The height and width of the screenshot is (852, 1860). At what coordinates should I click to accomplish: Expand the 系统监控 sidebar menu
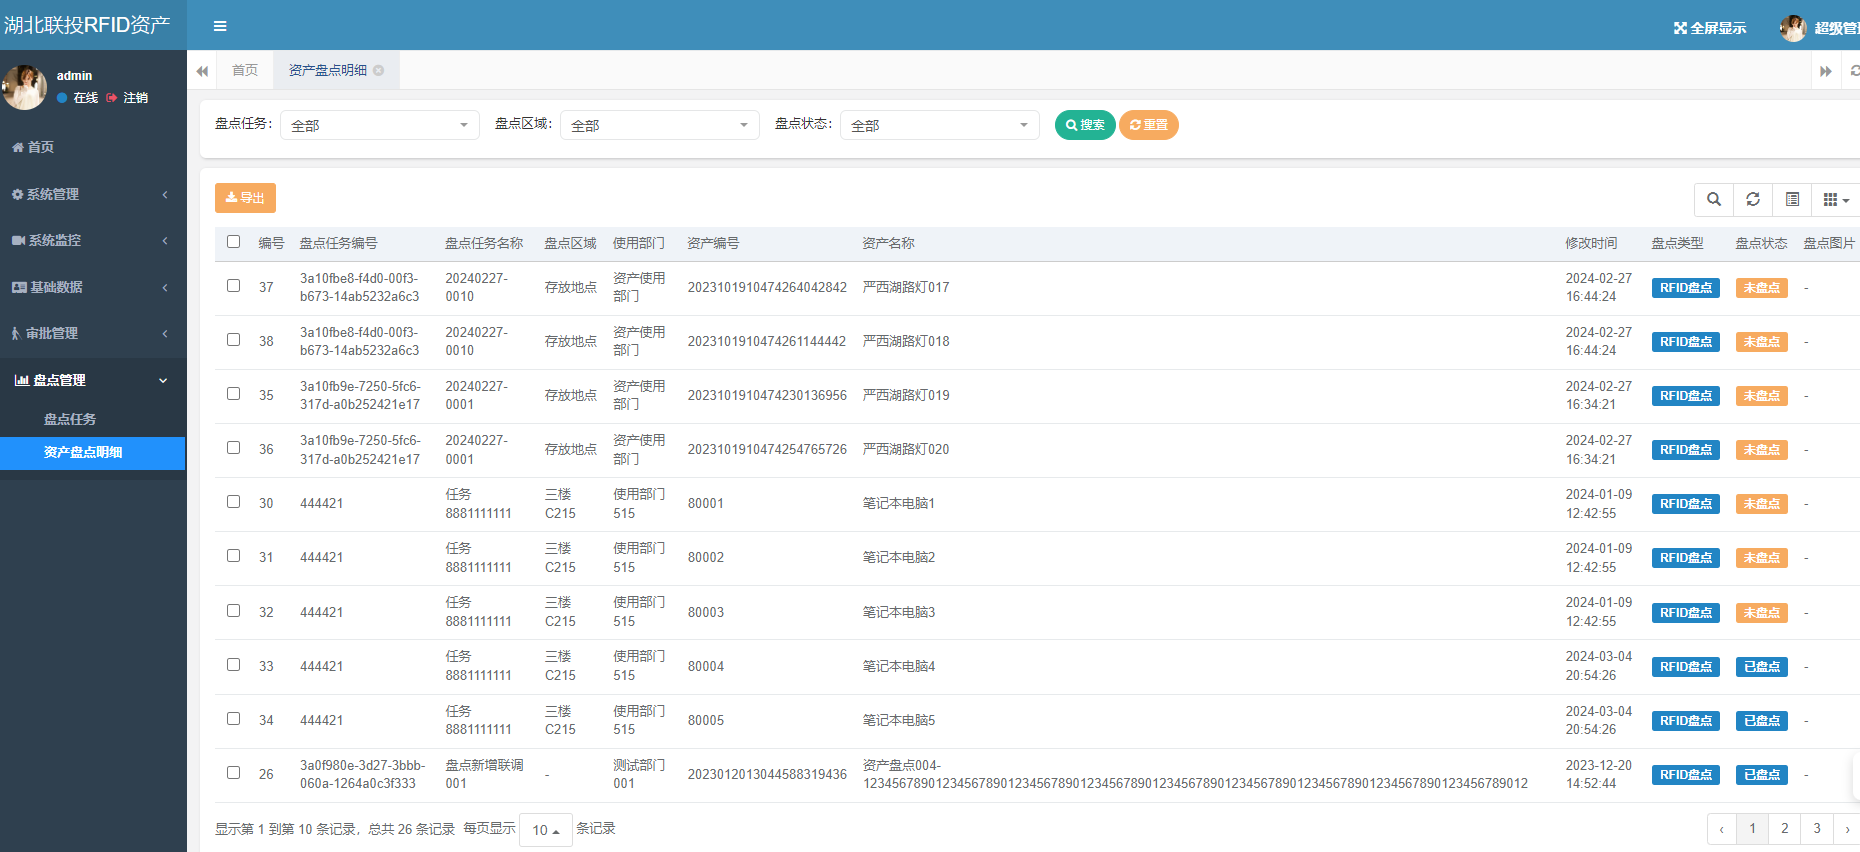93,240
